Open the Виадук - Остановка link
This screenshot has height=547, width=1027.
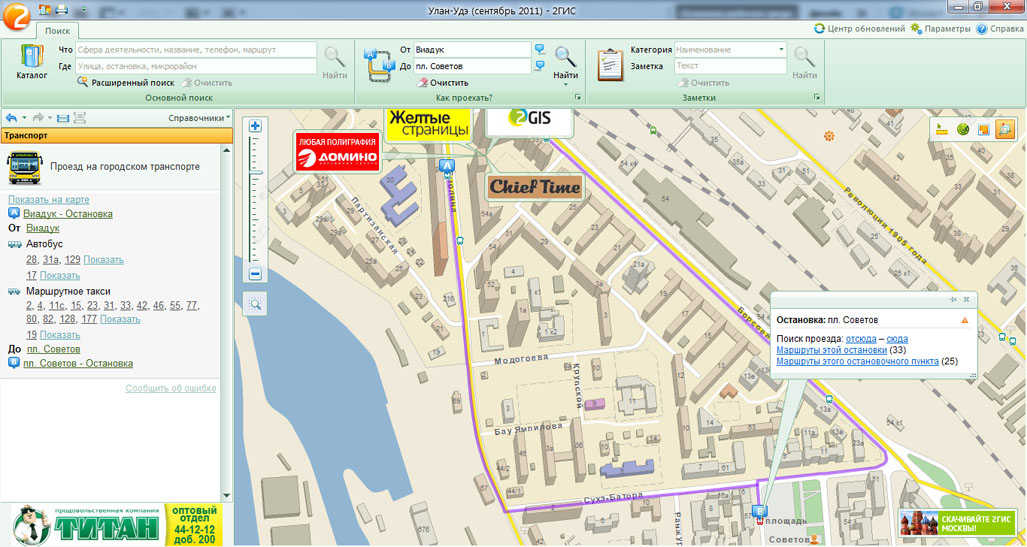67,214
